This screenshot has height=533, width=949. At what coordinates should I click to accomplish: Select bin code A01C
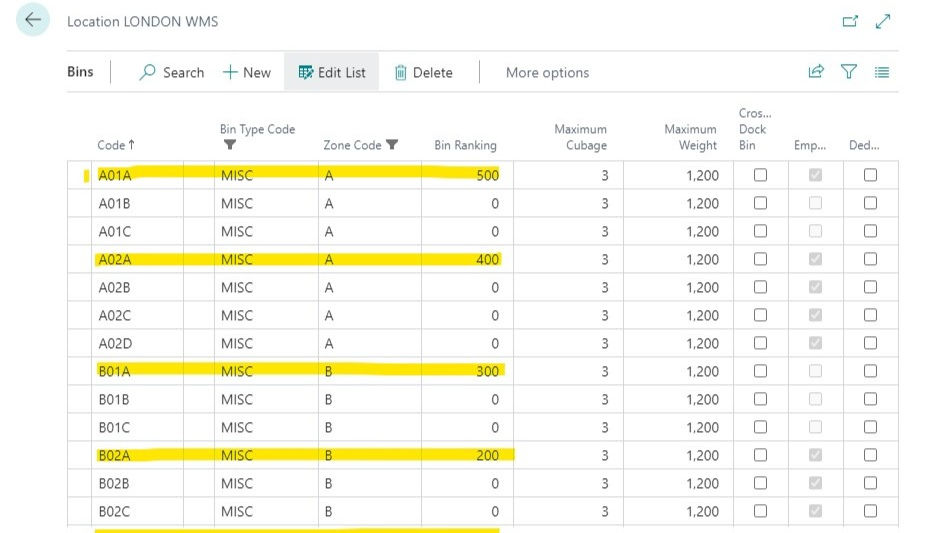[x=115, y=231]
